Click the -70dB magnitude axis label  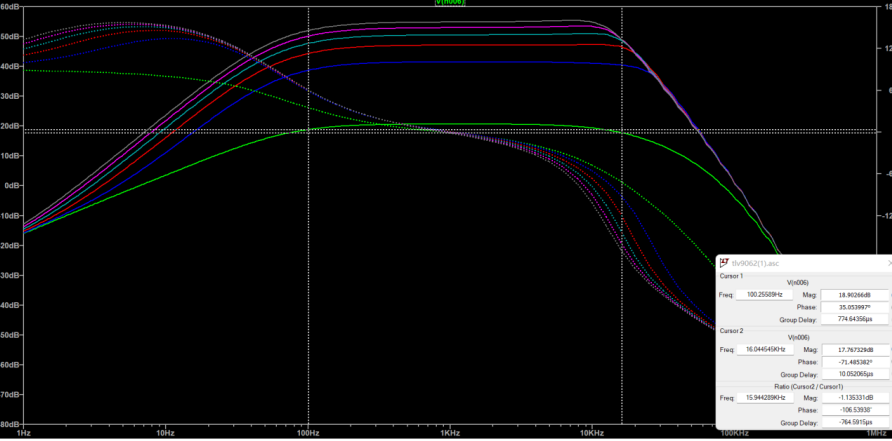pos(10,394)
